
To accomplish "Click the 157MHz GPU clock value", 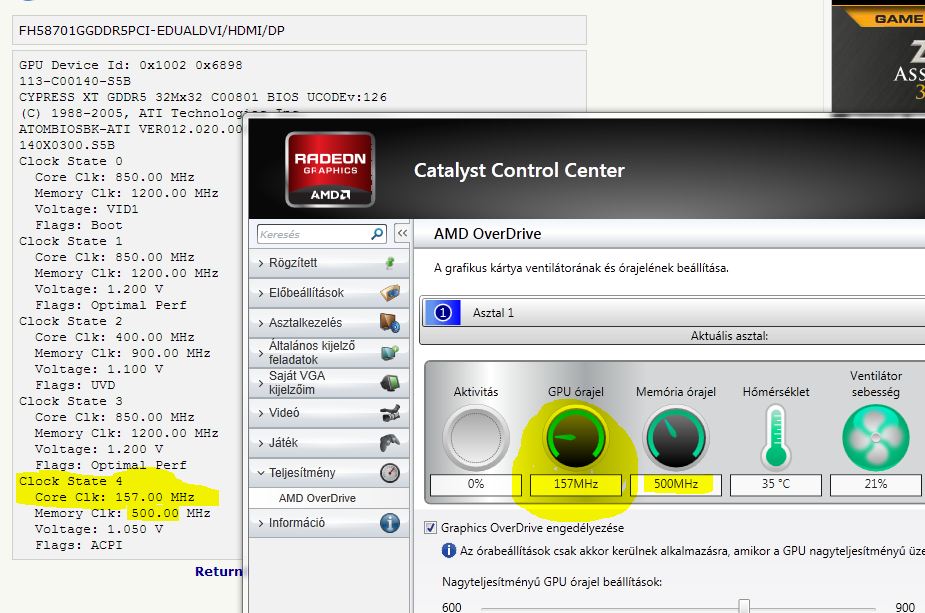I will (x=576, y=484).
